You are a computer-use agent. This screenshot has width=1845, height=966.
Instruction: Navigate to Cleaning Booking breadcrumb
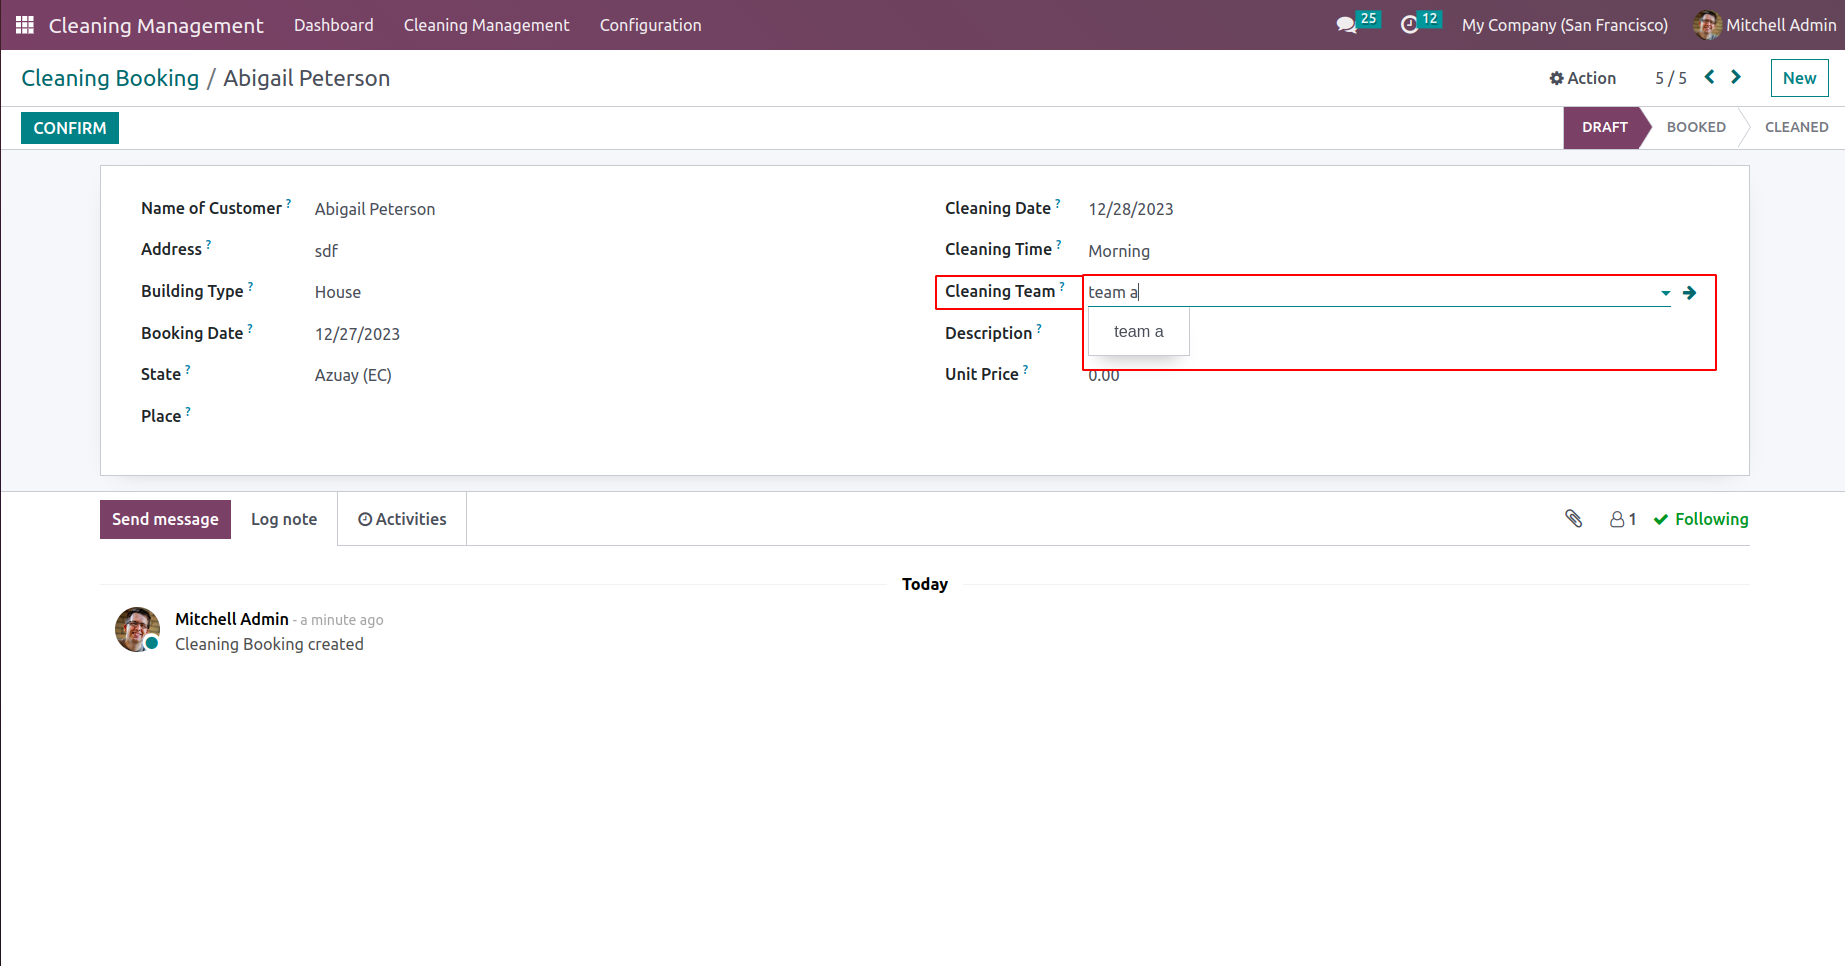pos(110,78)
